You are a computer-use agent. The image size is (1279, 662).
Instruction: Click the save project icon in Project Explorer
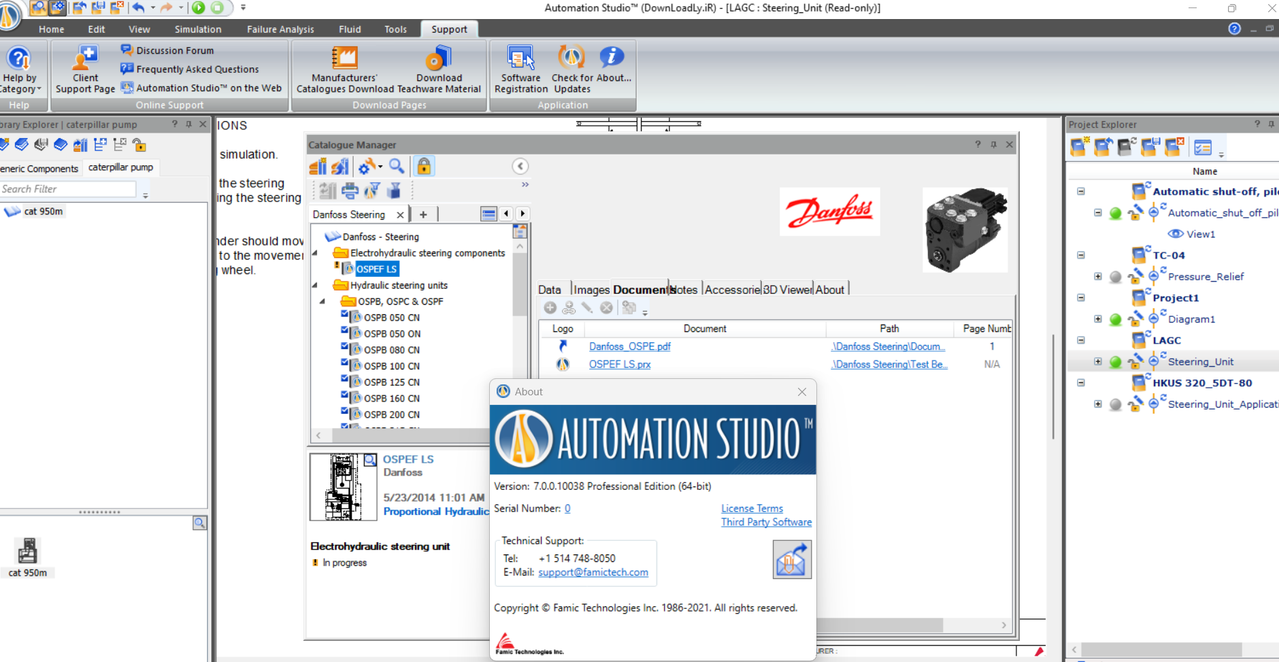(1151, 147)
